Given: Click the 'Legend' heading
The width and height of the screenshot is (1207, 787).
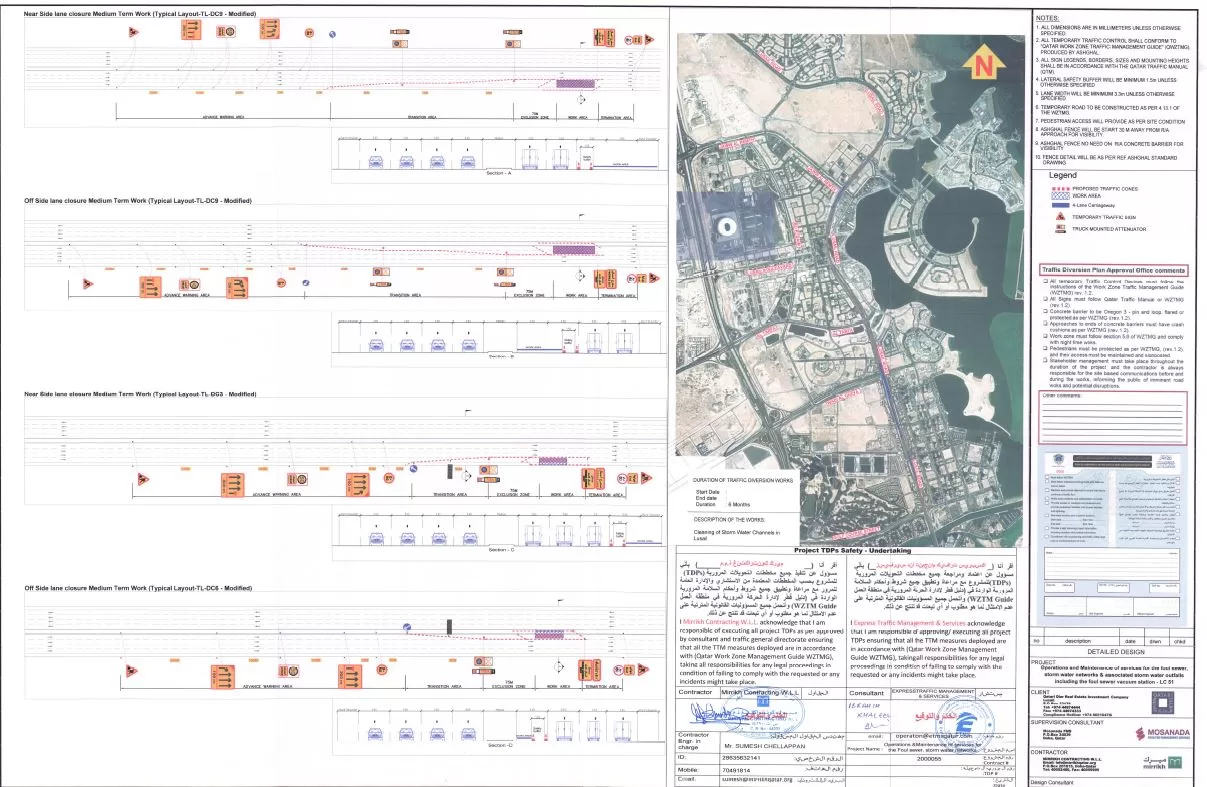Looking at the screenshot, I should tap(1062, 175).
